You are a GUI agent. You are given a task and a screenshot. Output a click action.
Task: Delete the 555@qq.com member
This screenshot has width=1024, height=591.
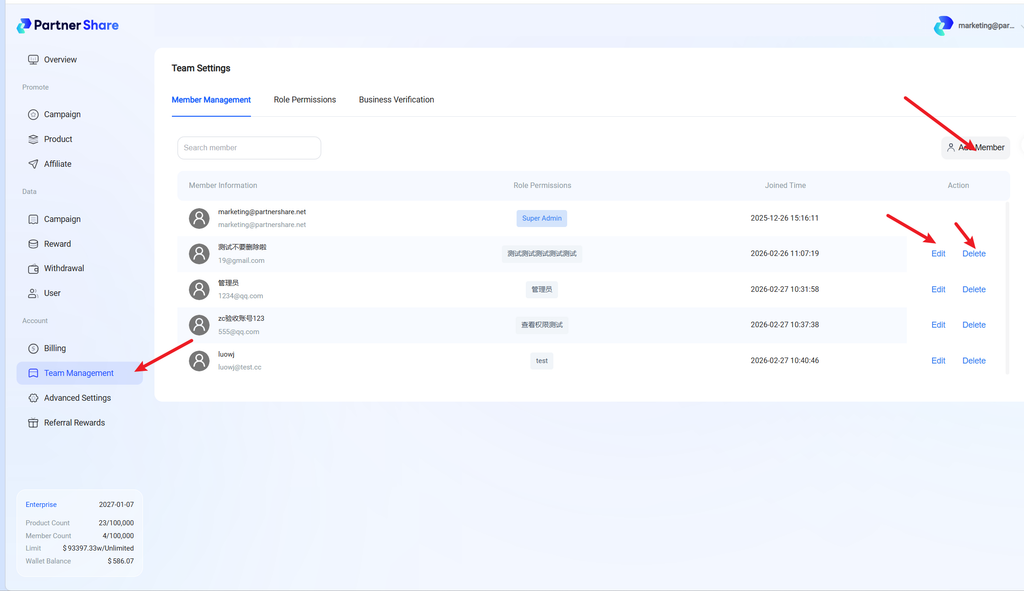974,325
